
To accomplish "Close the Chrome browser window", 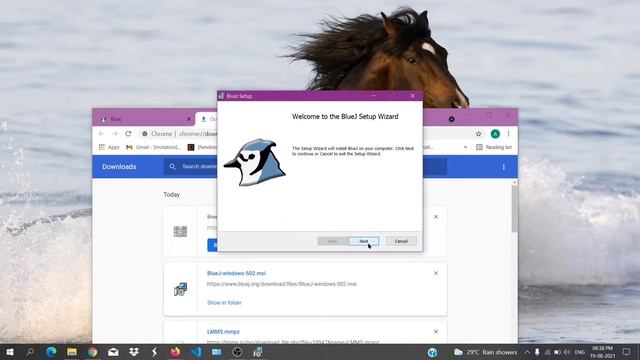I will pyautogui.click(x=508, y=115).
